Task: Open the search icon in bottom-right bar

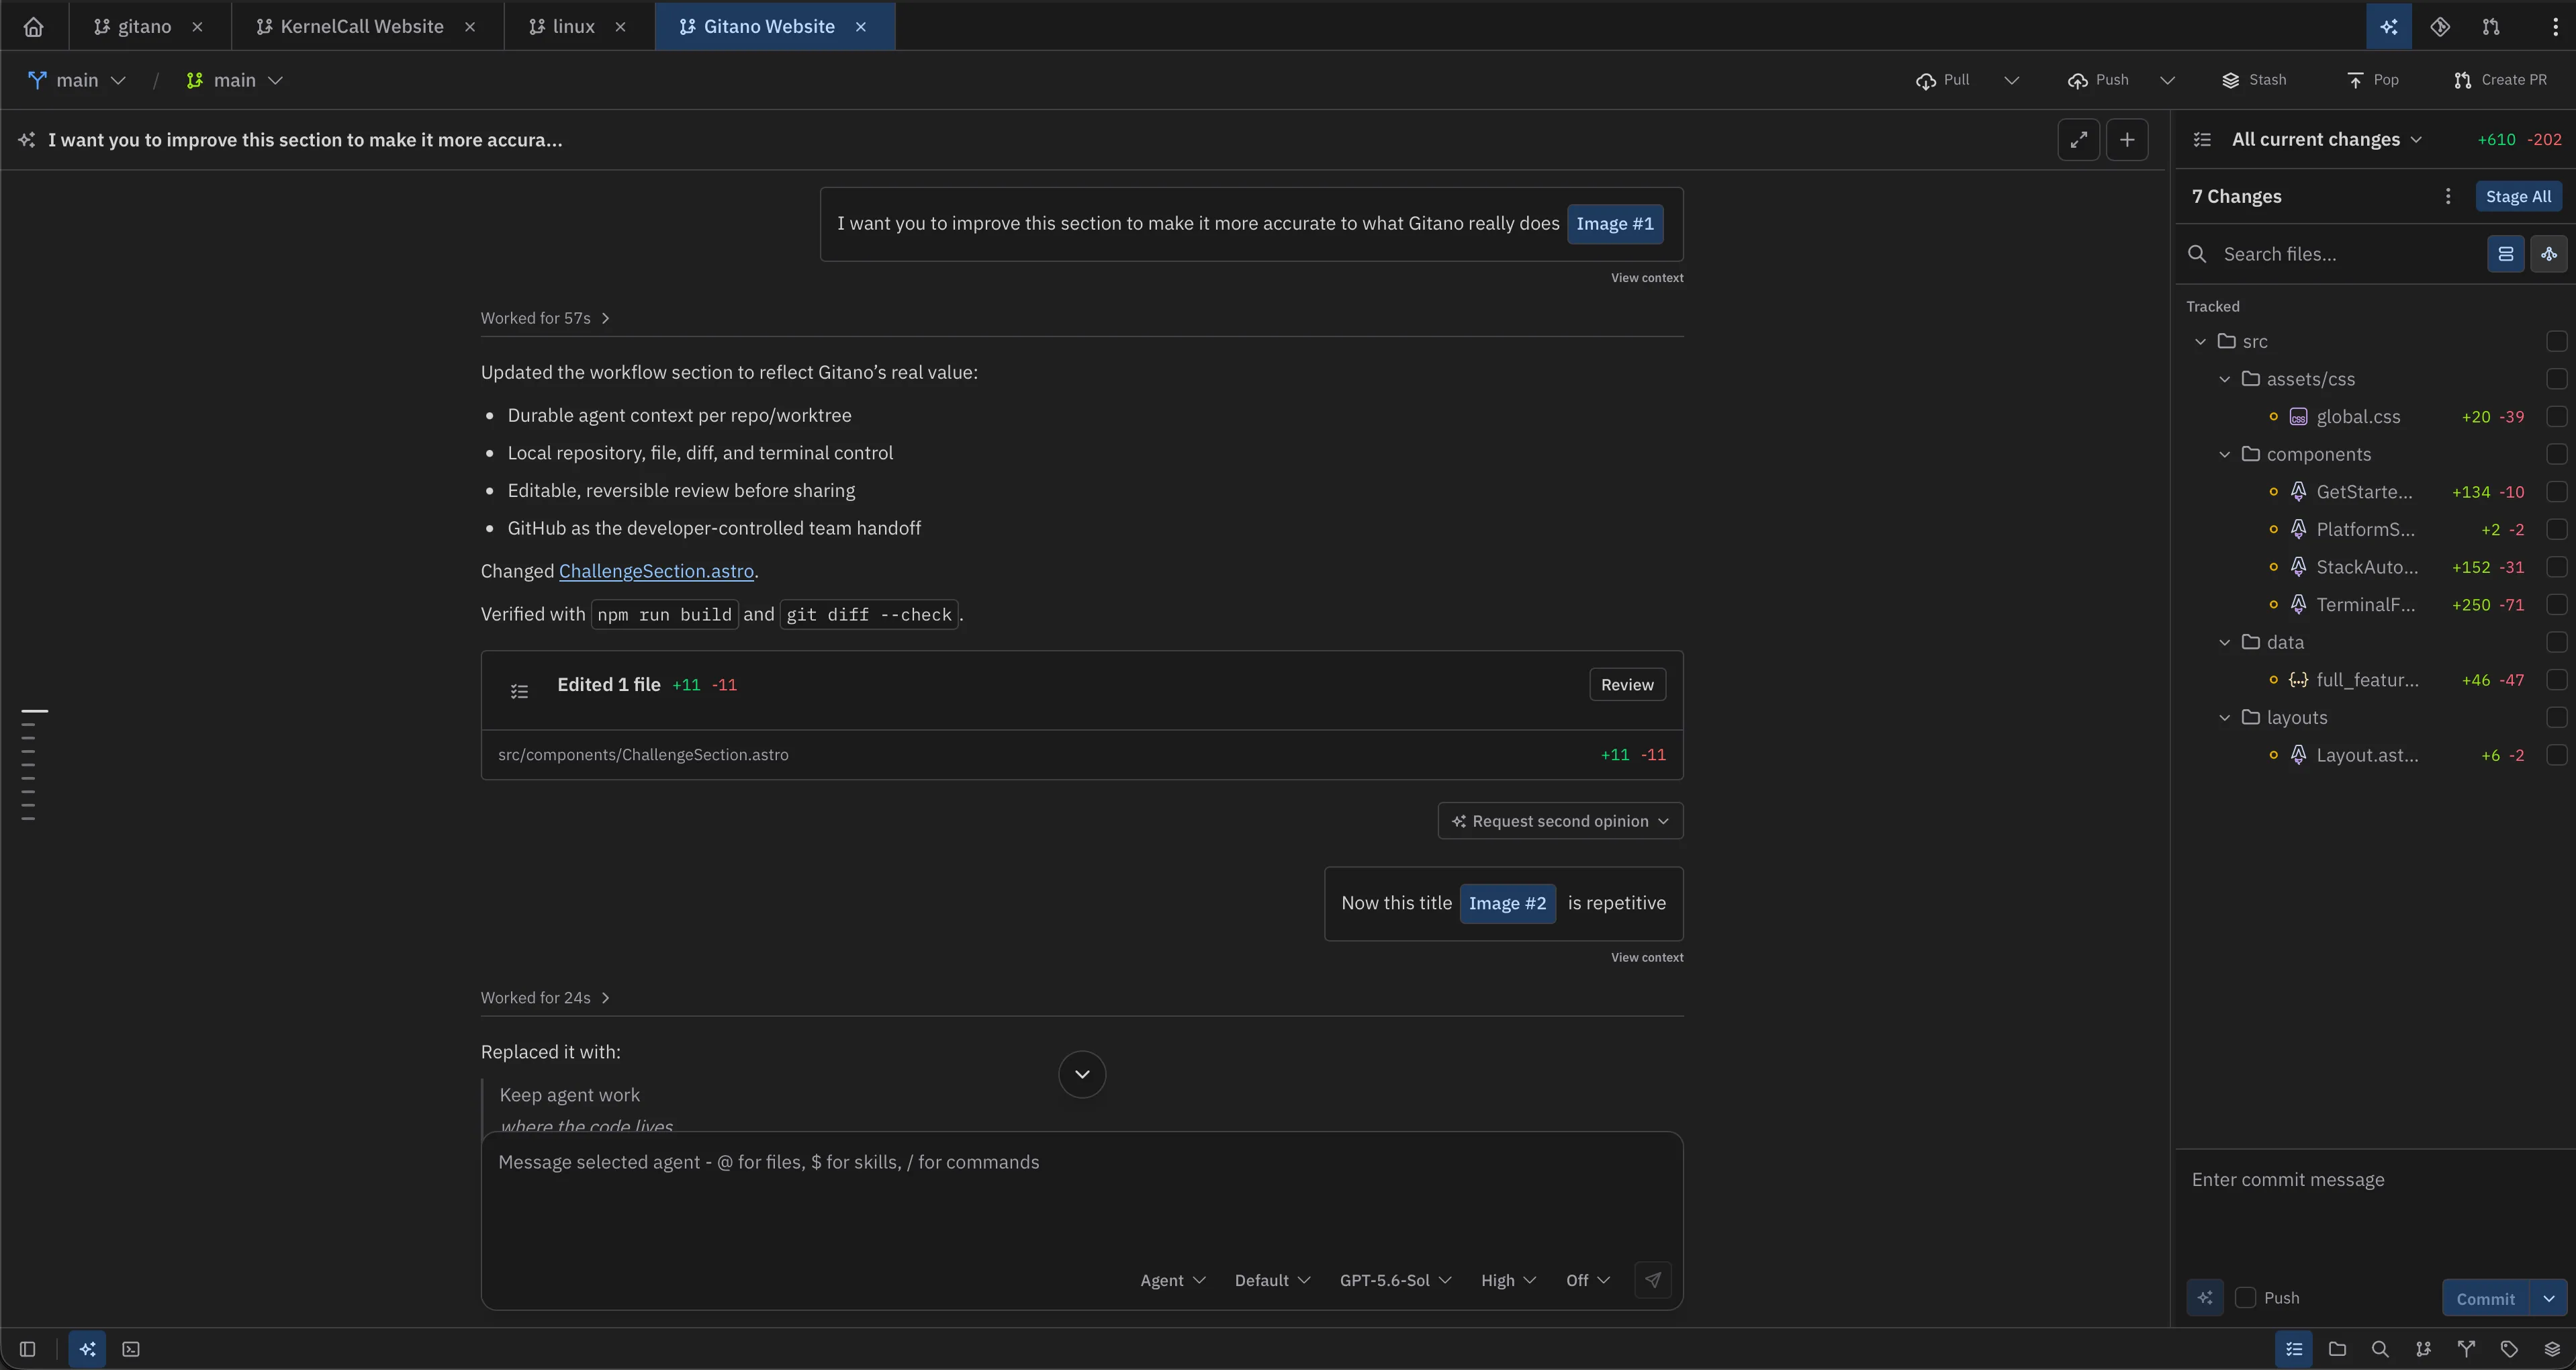Action: pyautogui.click(x=2380, y=1349)
